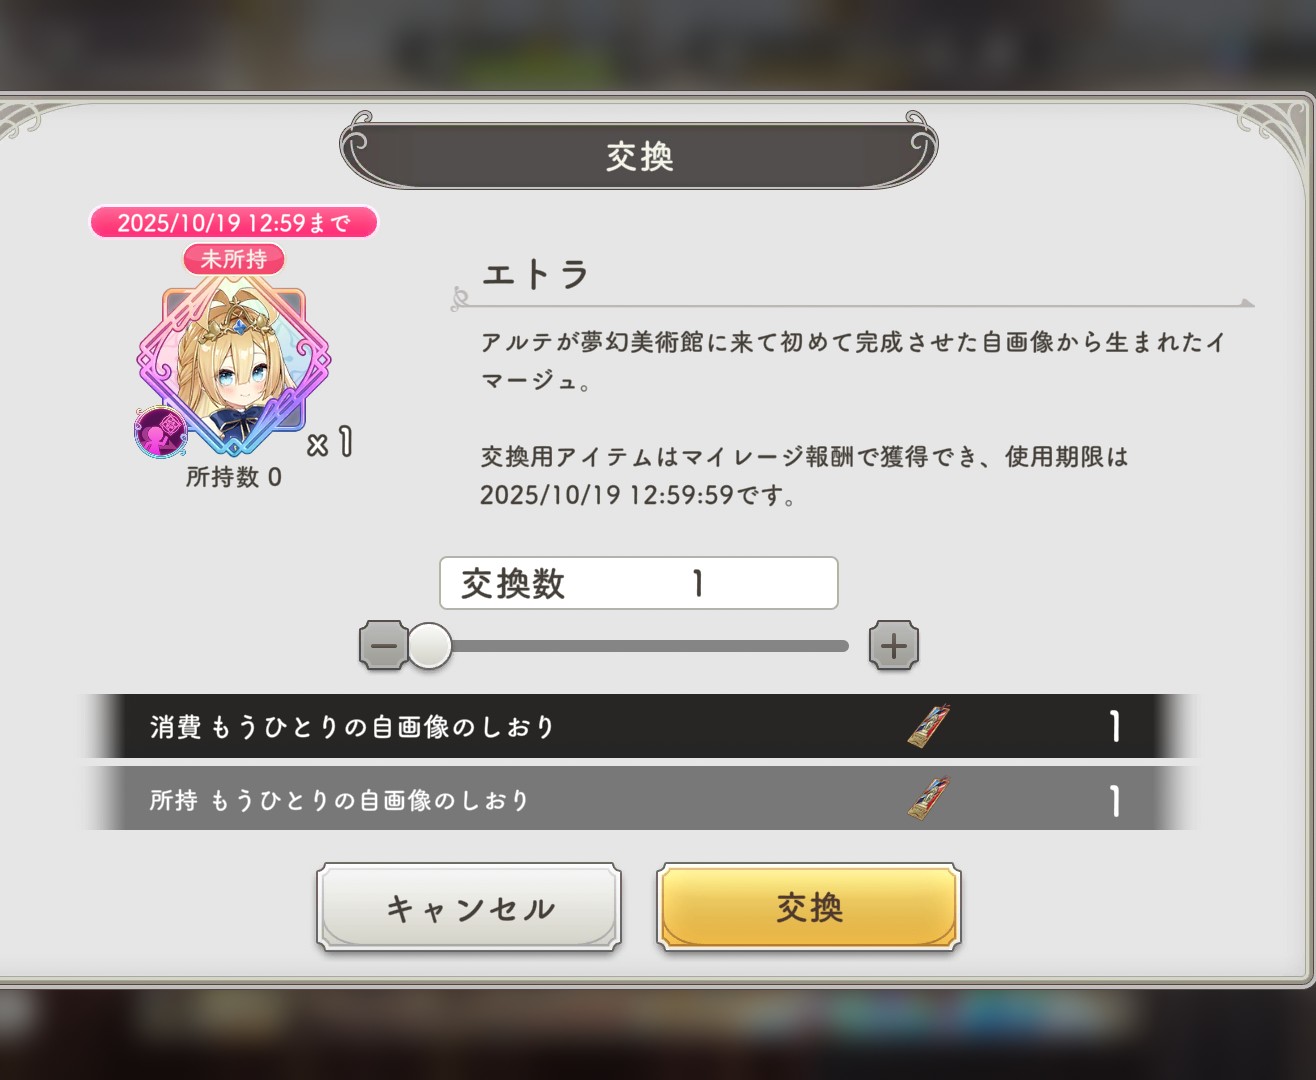Click the item description text paragraph
Viewport: 1316px width, 1080px height.
[853, 418]
